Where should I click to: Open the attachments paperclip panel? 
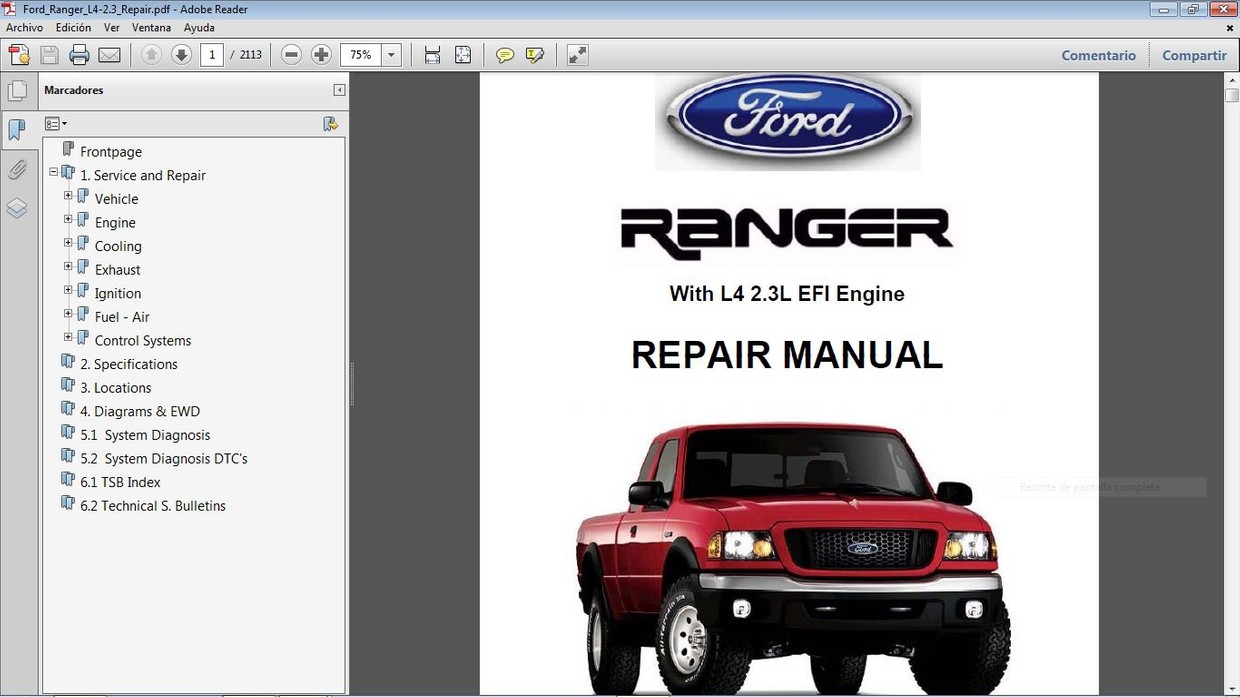click(17, 169)
